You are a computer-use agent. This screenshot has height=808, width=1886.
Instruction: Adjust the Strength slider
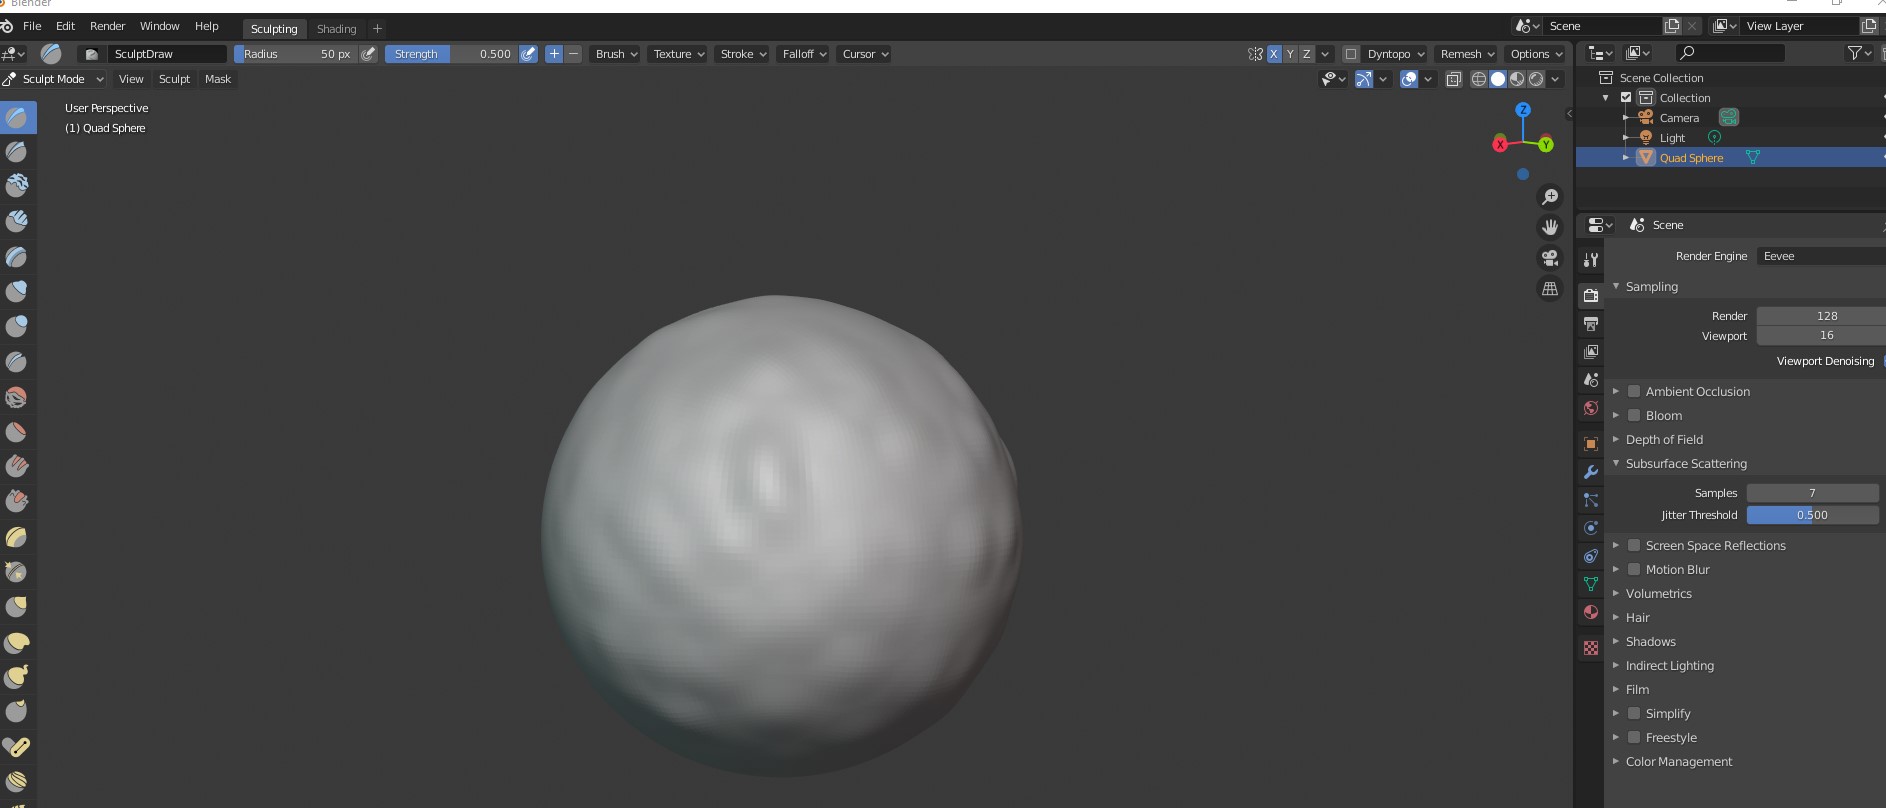(450, 54)
